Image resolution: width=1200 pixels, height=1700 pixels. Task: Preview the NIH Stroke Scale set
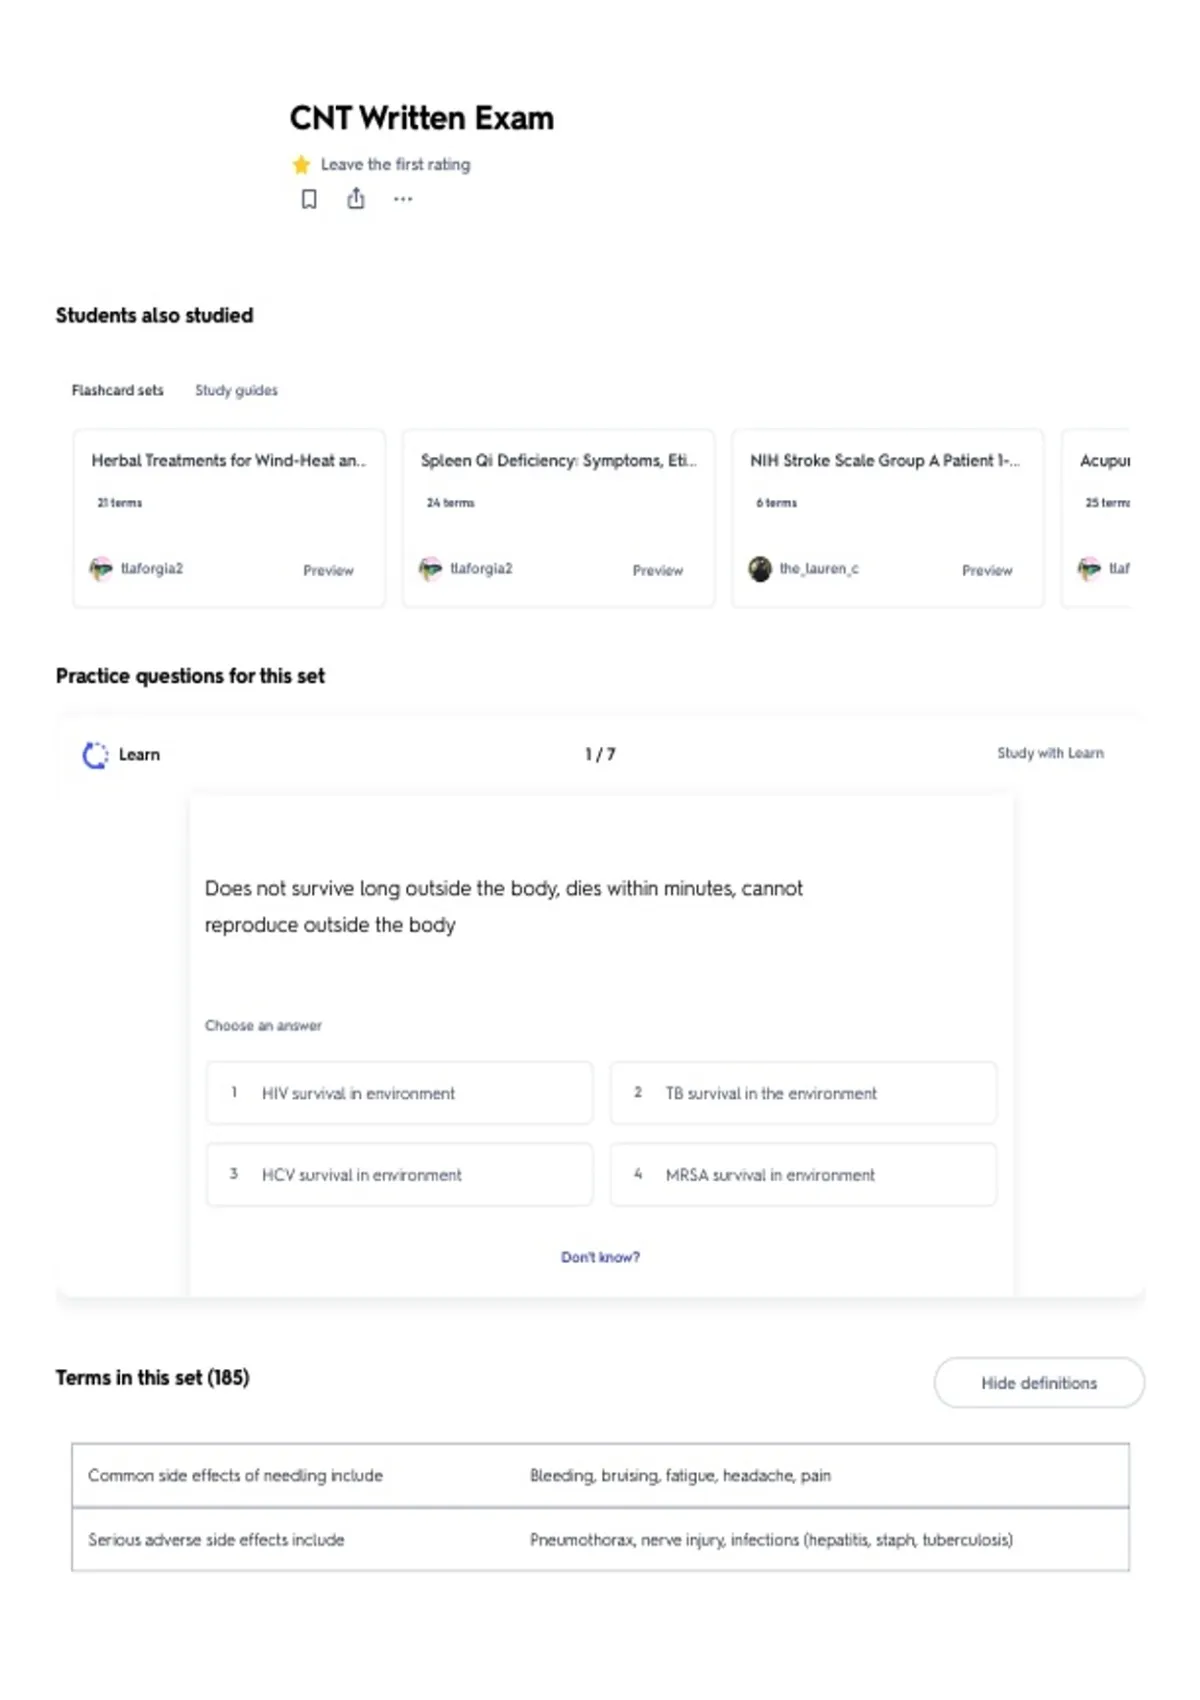coord(987,570)
